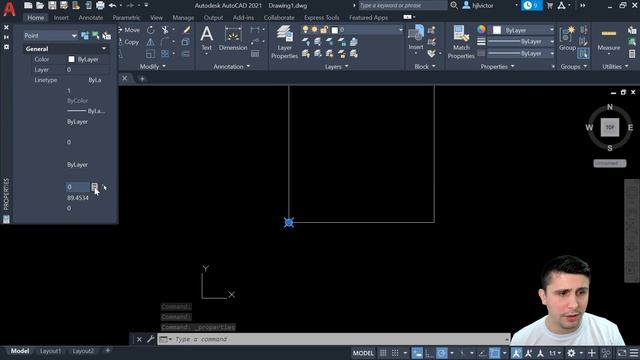
Task: Click the Quick Select icon in Properties palette
Action: pos(106,36)
